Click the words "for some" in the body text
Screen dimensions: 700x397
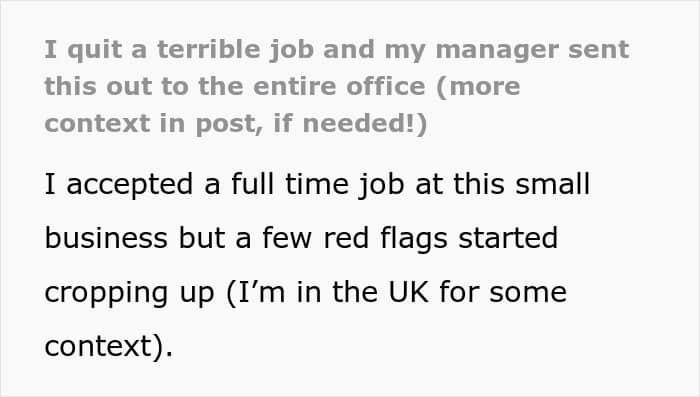point(503,292)
